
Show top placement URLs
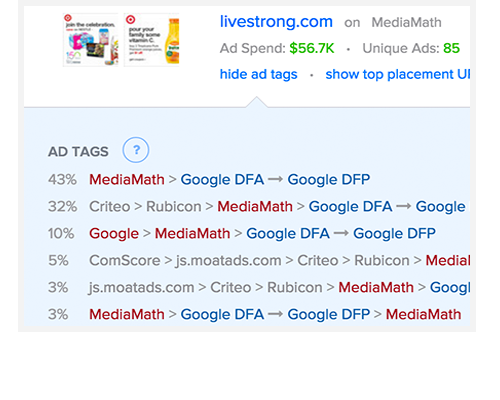[x=398, y=74]
